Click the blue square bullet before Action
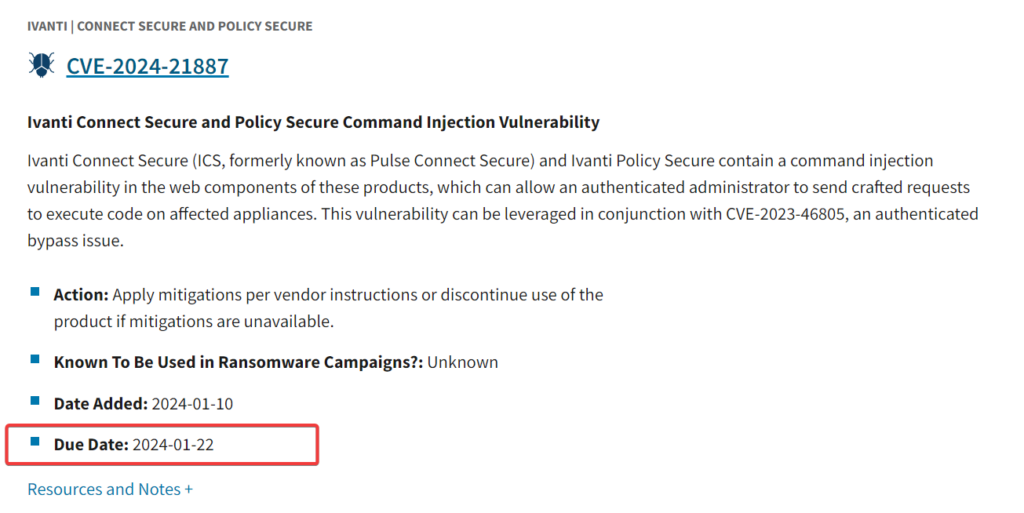The height and width of the screenshot is (513, 1024). [35, 292]
